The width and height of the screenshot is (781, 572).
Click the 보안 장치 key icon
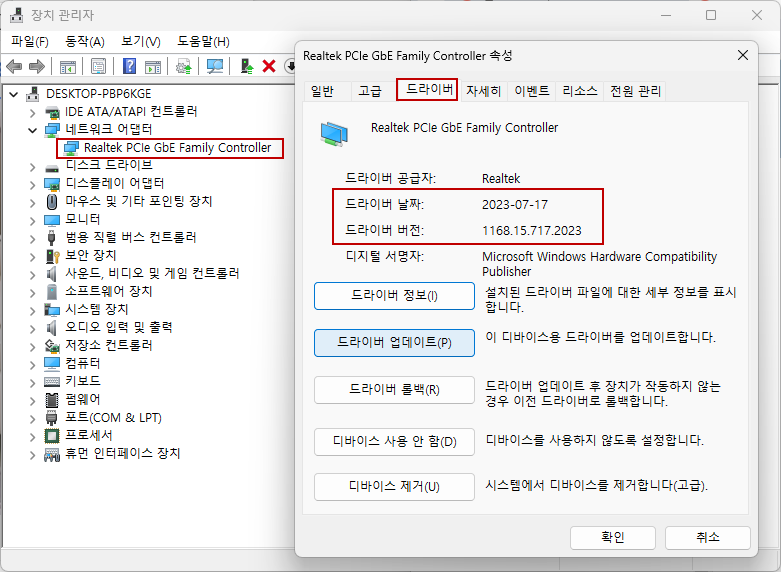tap(52, 256)
